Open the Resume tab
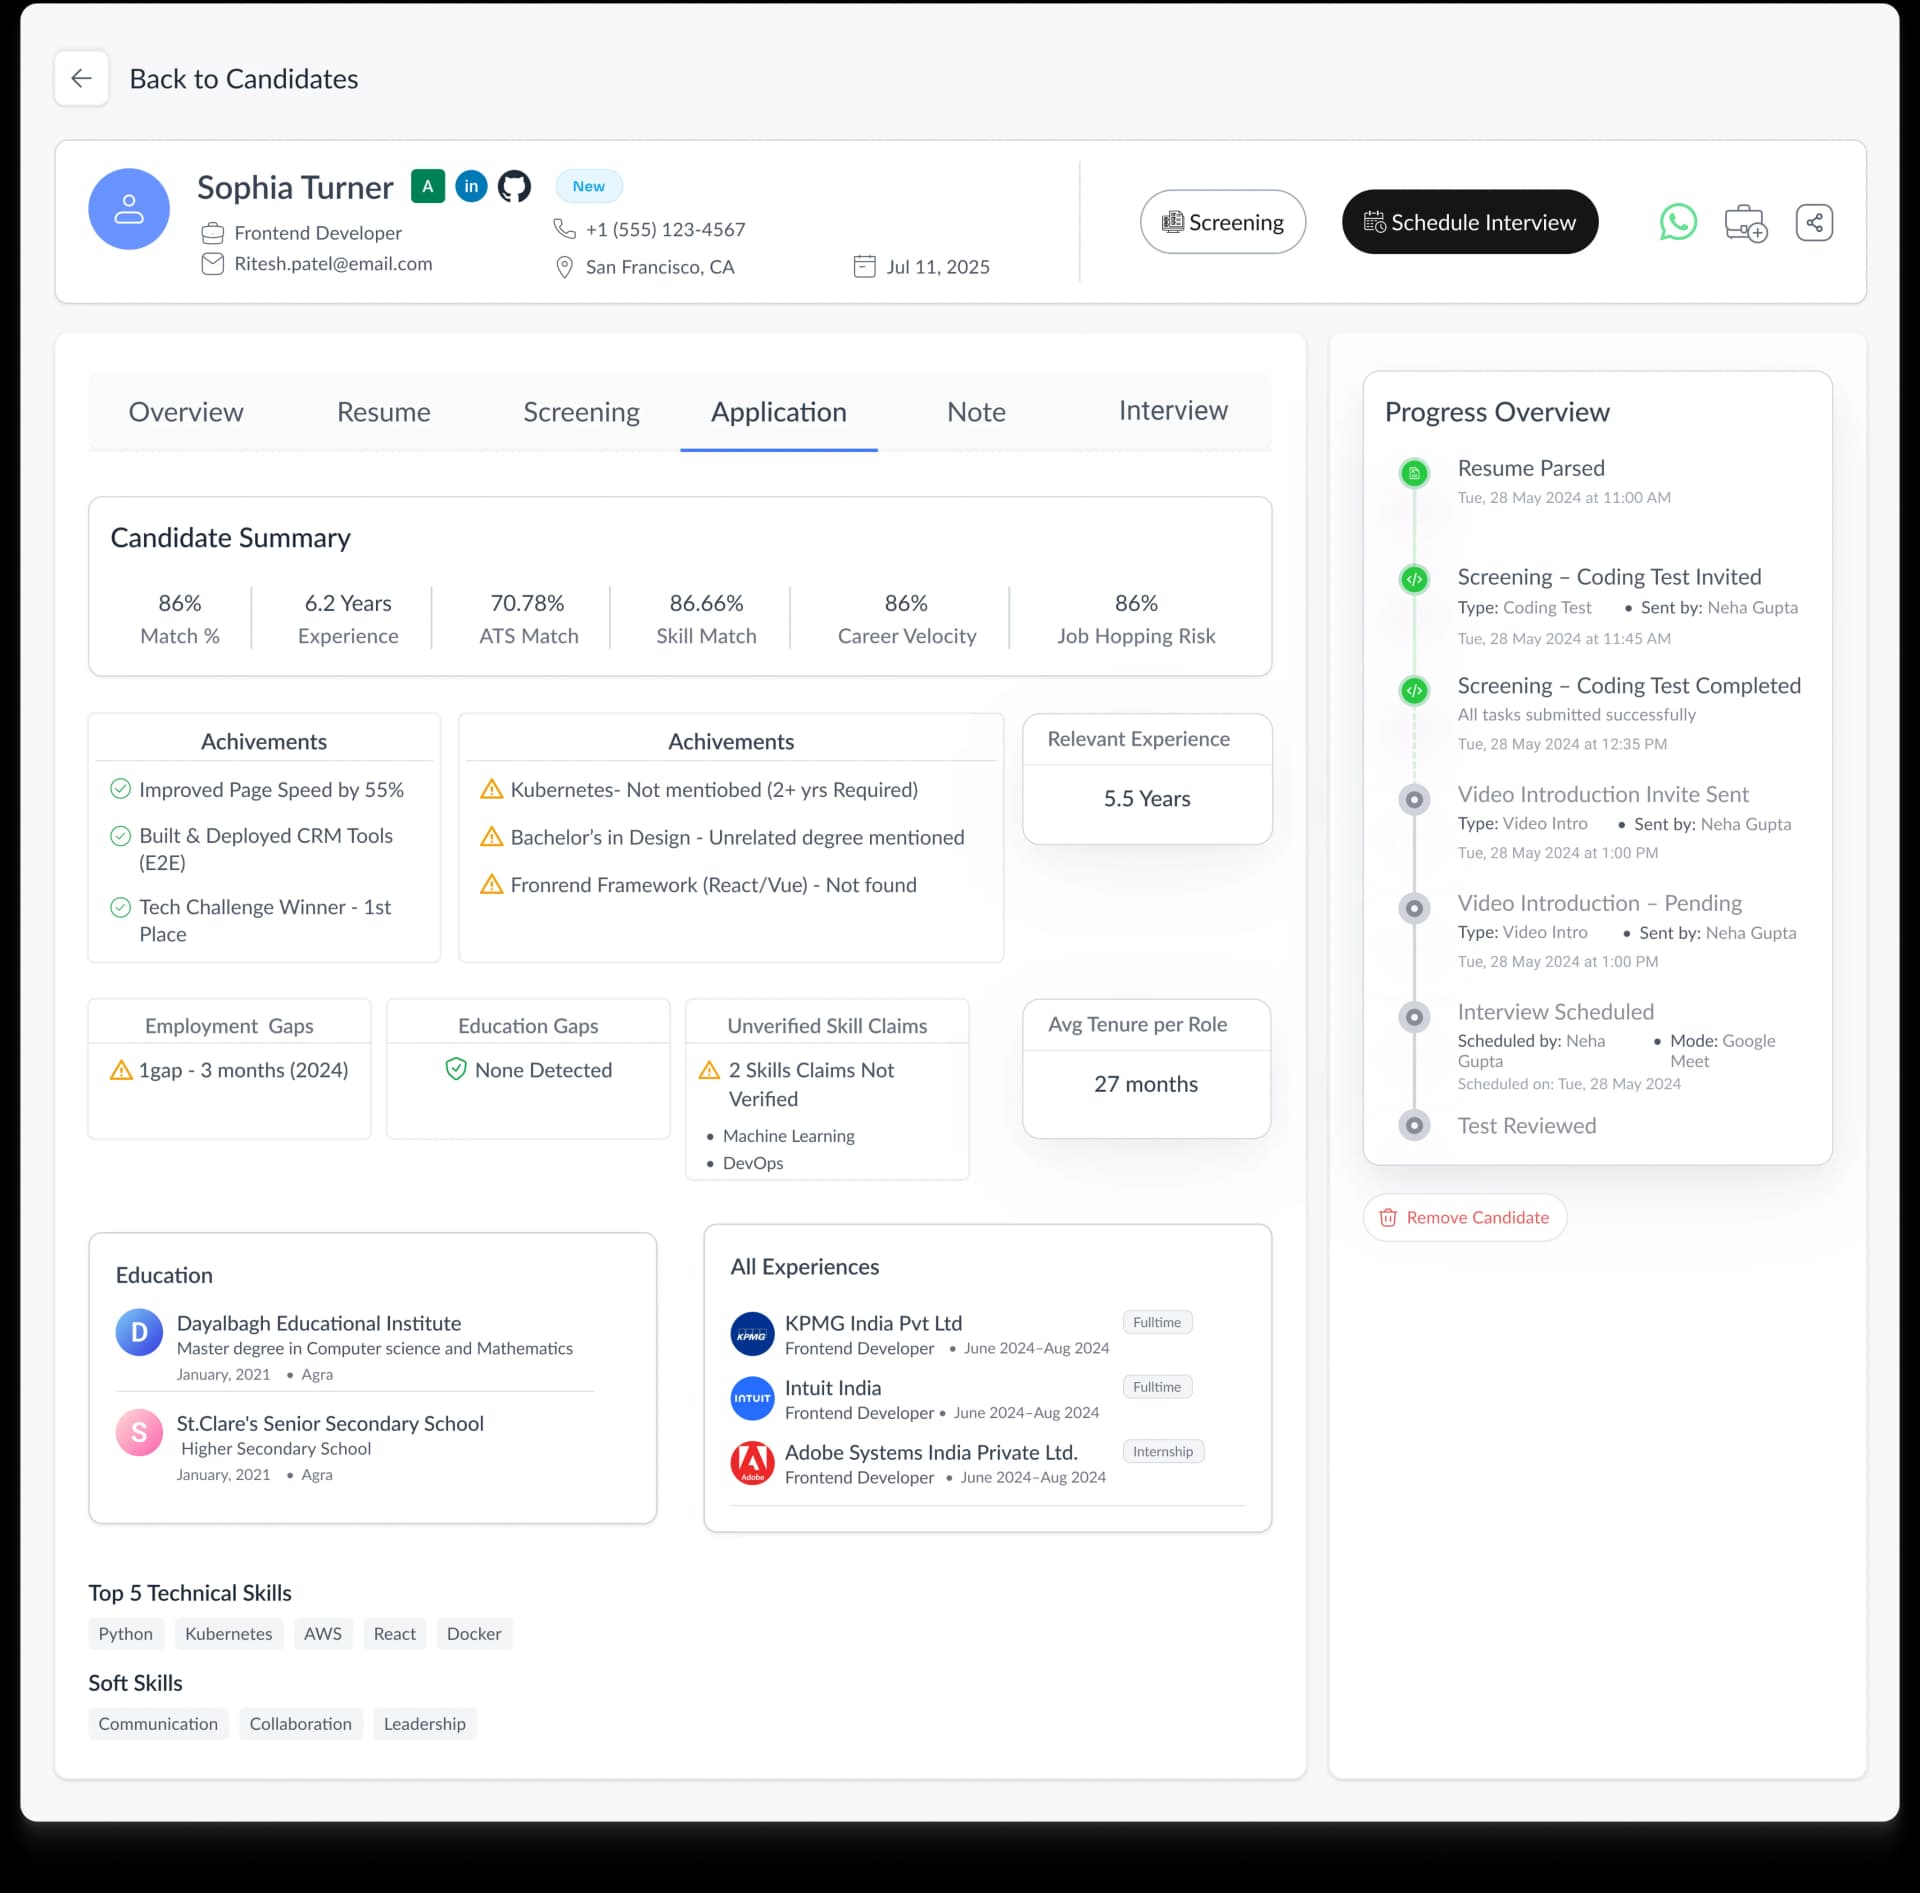The width and height of the screenshot is (1920, 1893). pyautogui.click(x=384, y=411)
